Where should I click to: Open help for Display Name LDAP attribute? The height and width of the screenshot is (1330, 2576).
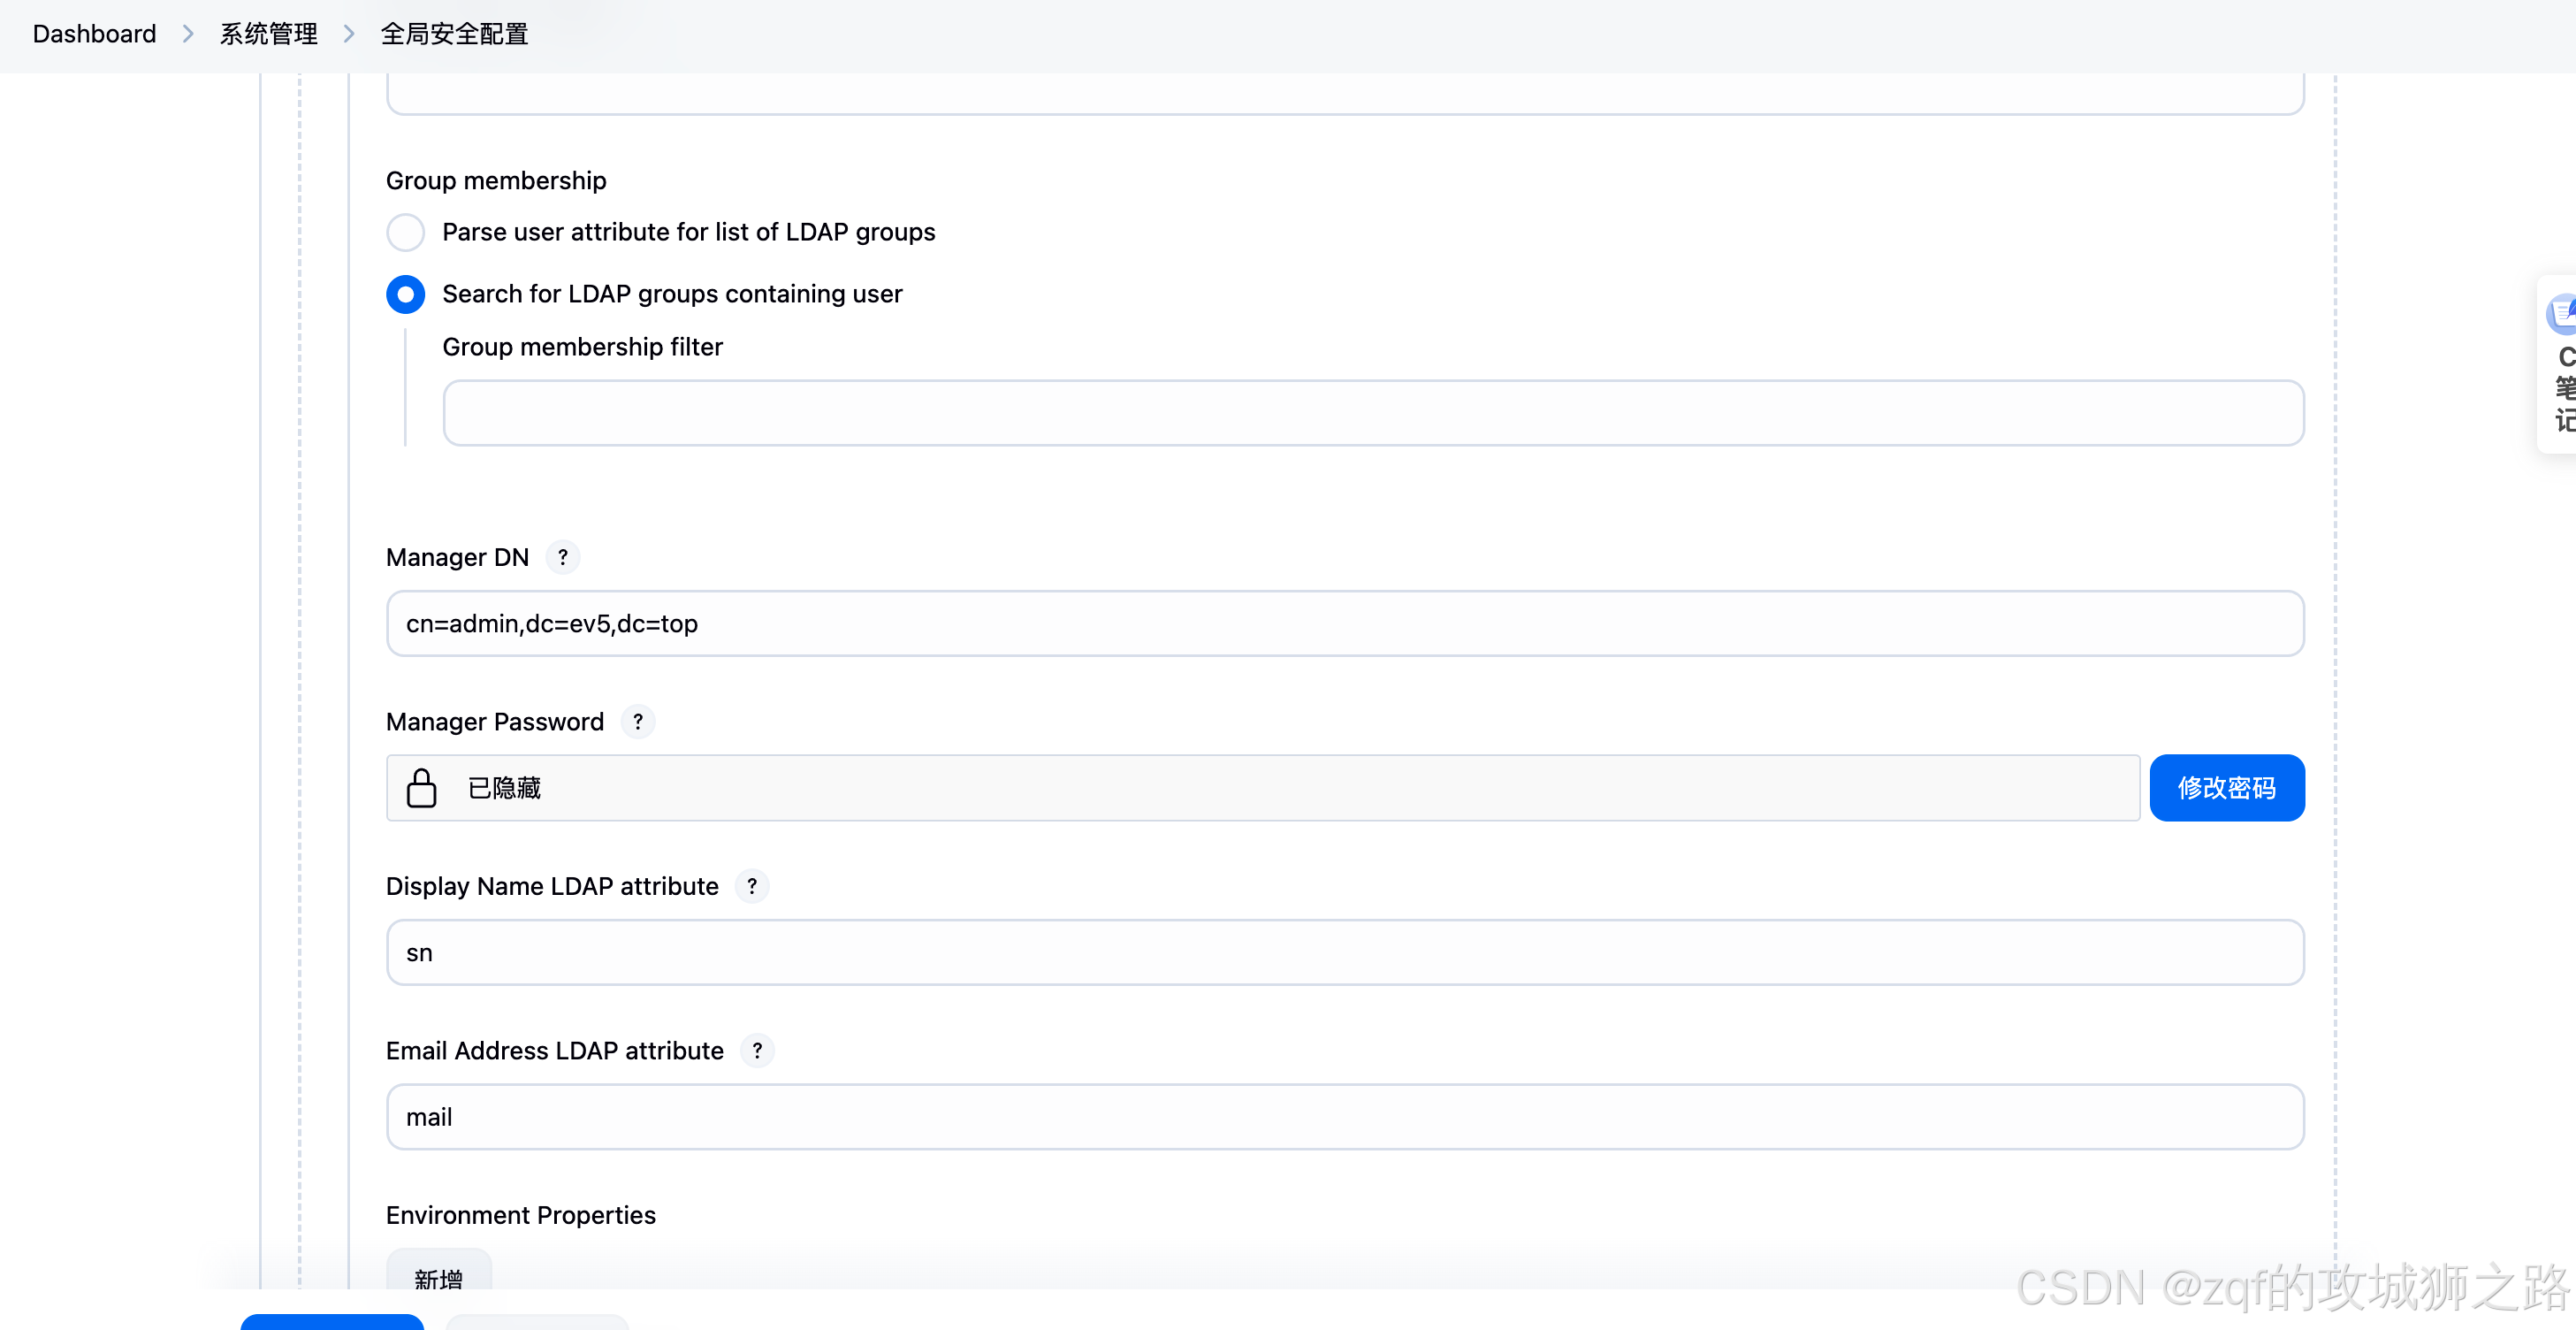[751, 886]
